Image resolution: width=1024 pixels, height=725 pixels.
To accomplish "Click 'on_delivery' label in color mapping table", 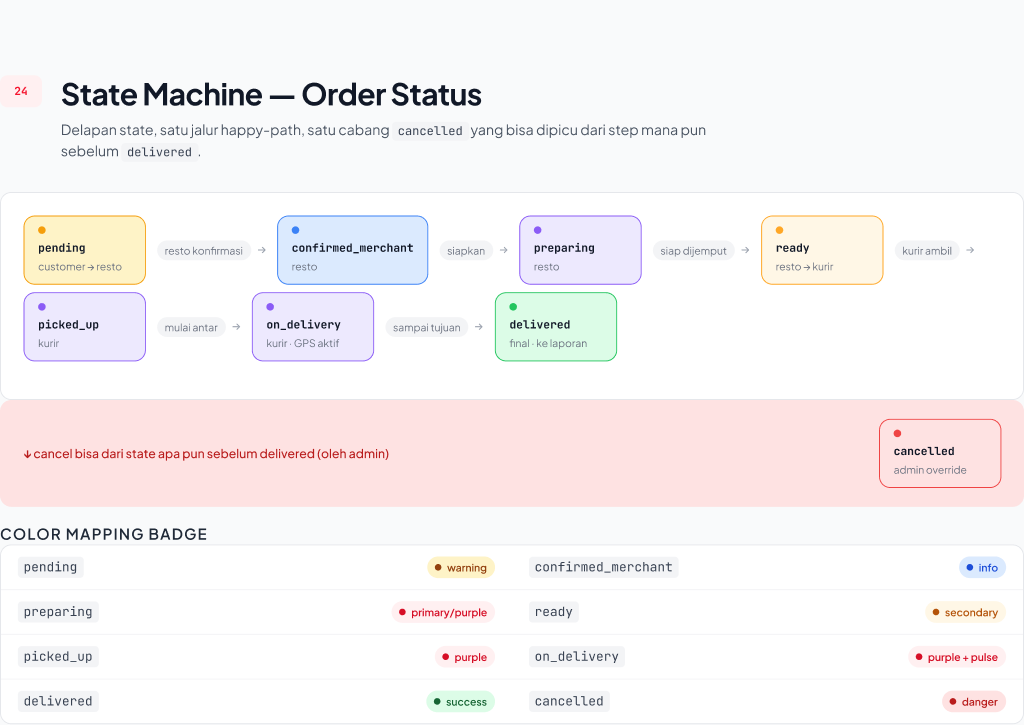I will point(577,656).
